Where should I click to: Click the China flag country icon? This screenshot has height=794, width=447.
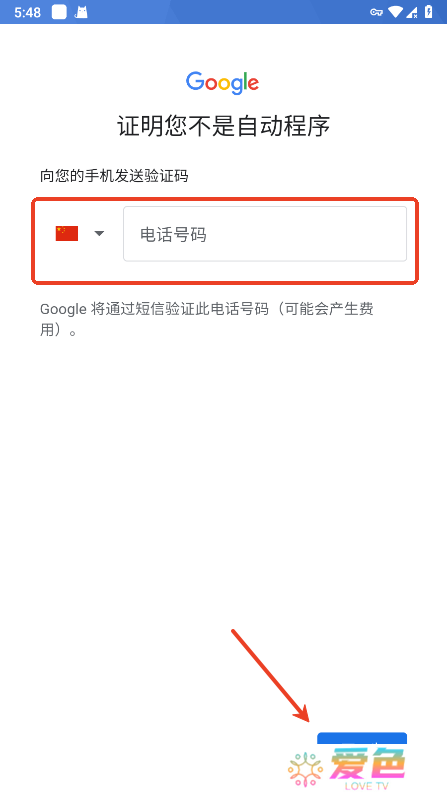(67, 233)
